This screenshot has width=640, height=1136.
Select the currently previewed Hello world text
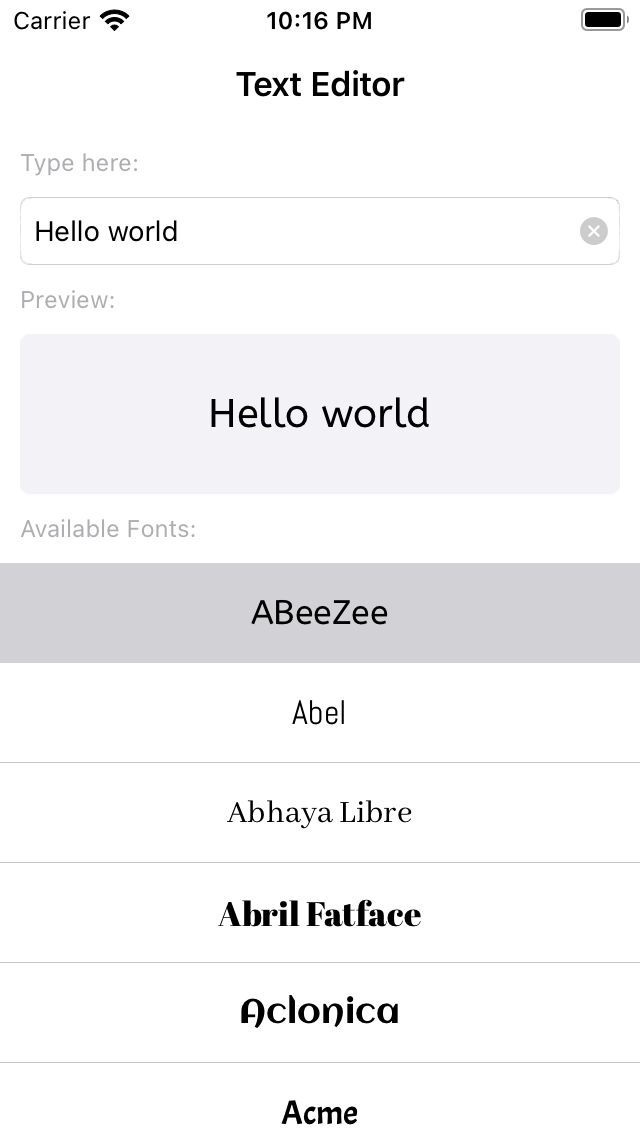click(x=320, y=413)
